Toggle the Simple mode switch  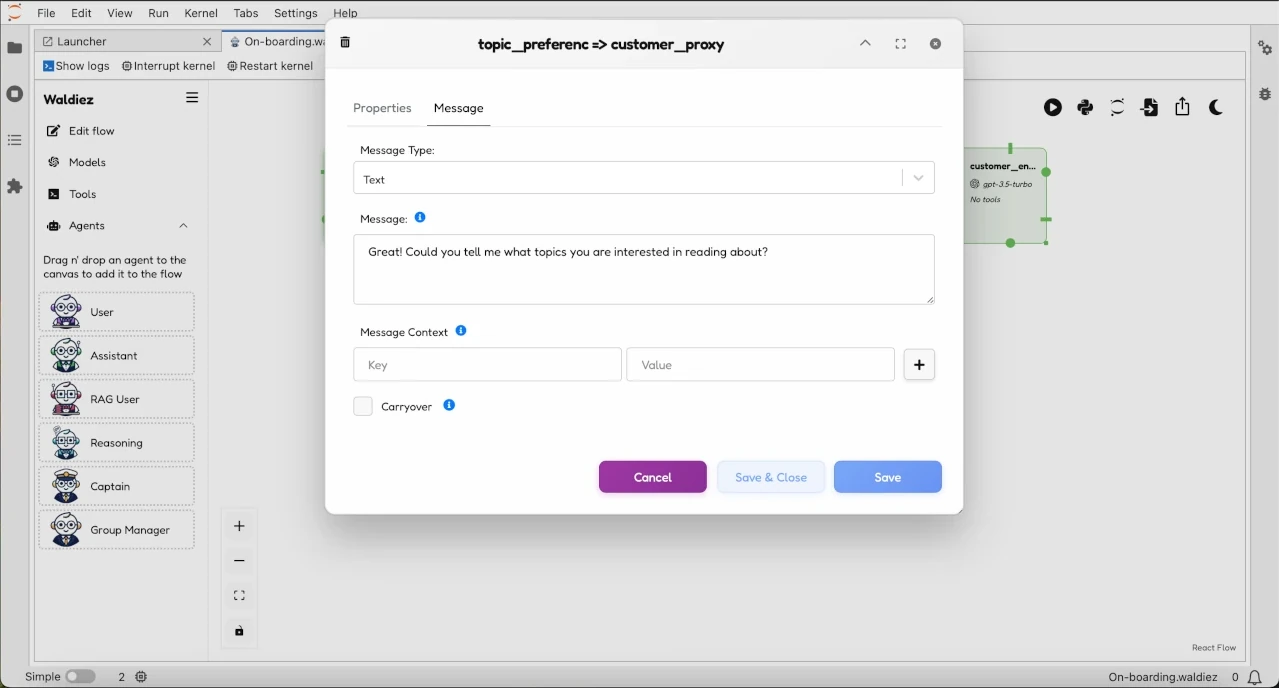[x=80, y=677]
